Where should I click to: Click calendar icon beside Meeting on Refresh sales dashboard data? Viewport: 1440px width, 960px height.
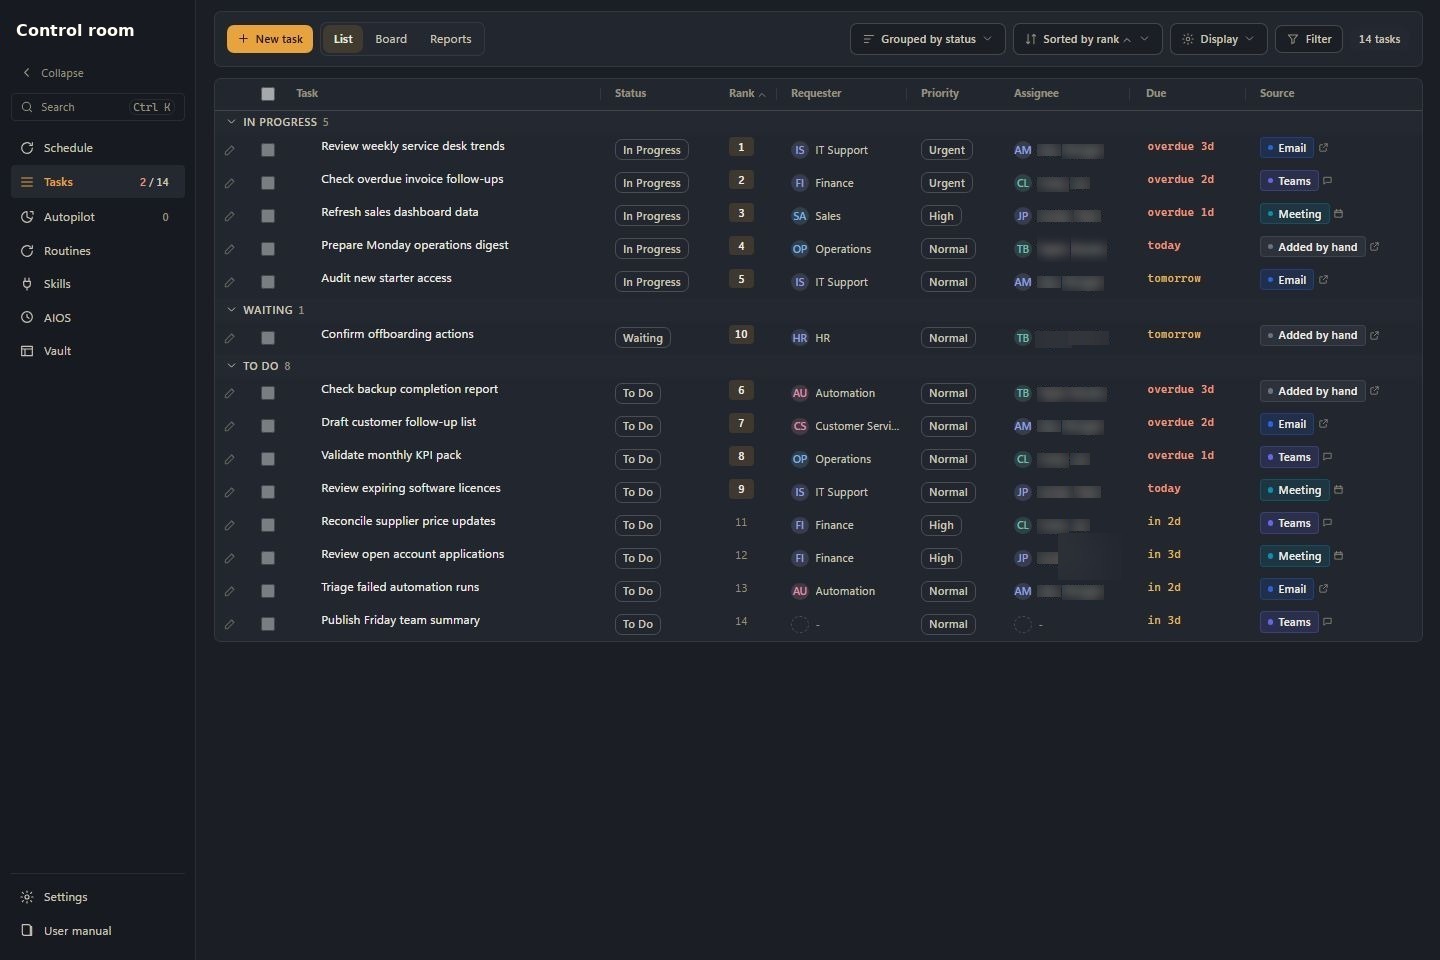[1338, 214]
